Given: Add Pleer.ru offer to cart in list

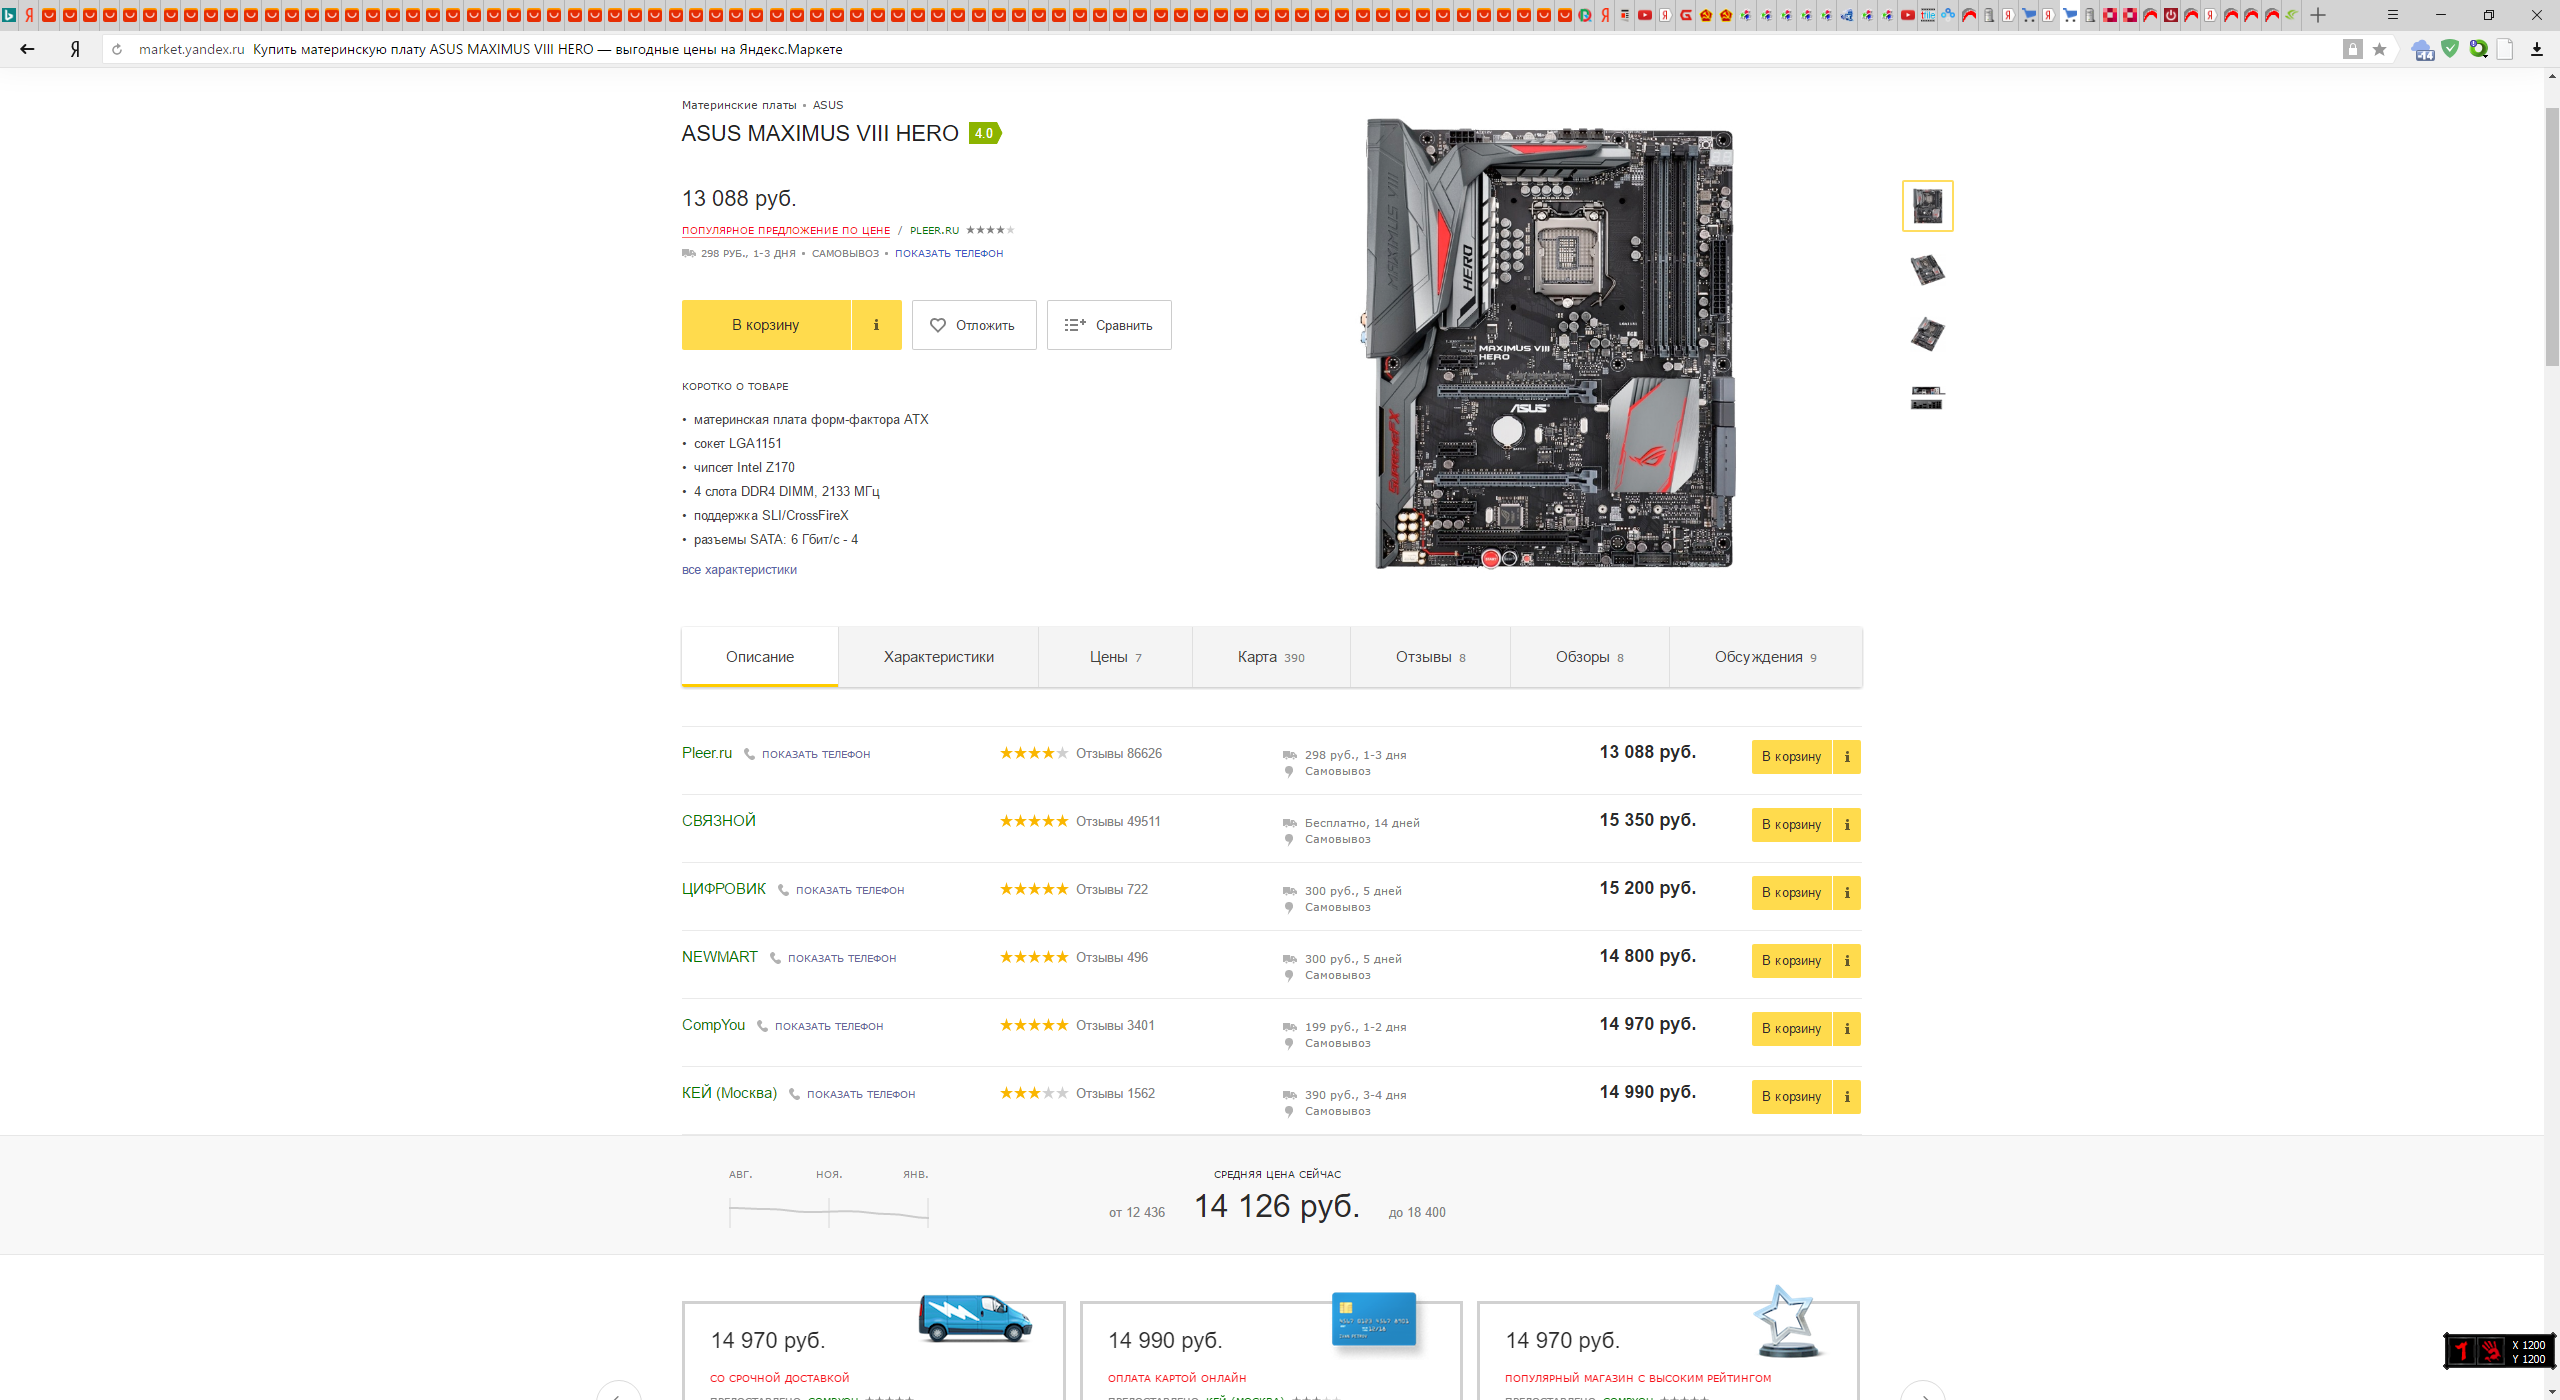Looking at the screenshot, I should pyautogui.click(x=1790, y=757).
